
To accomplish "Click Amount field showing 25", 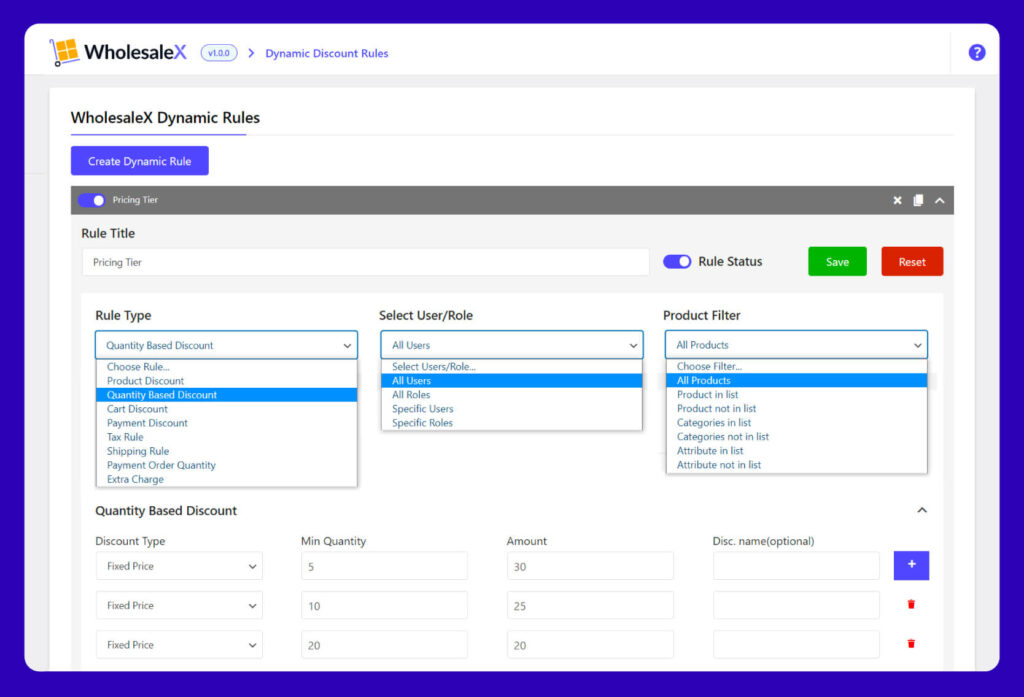I will pyautogui.click(x=590, y=605).
